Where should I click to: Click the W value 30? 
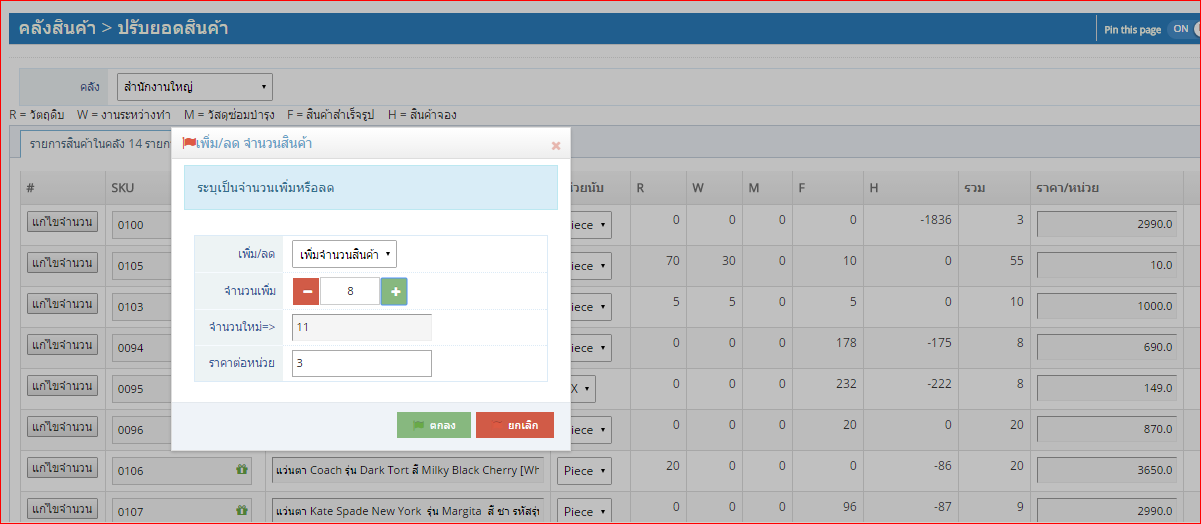727,260
